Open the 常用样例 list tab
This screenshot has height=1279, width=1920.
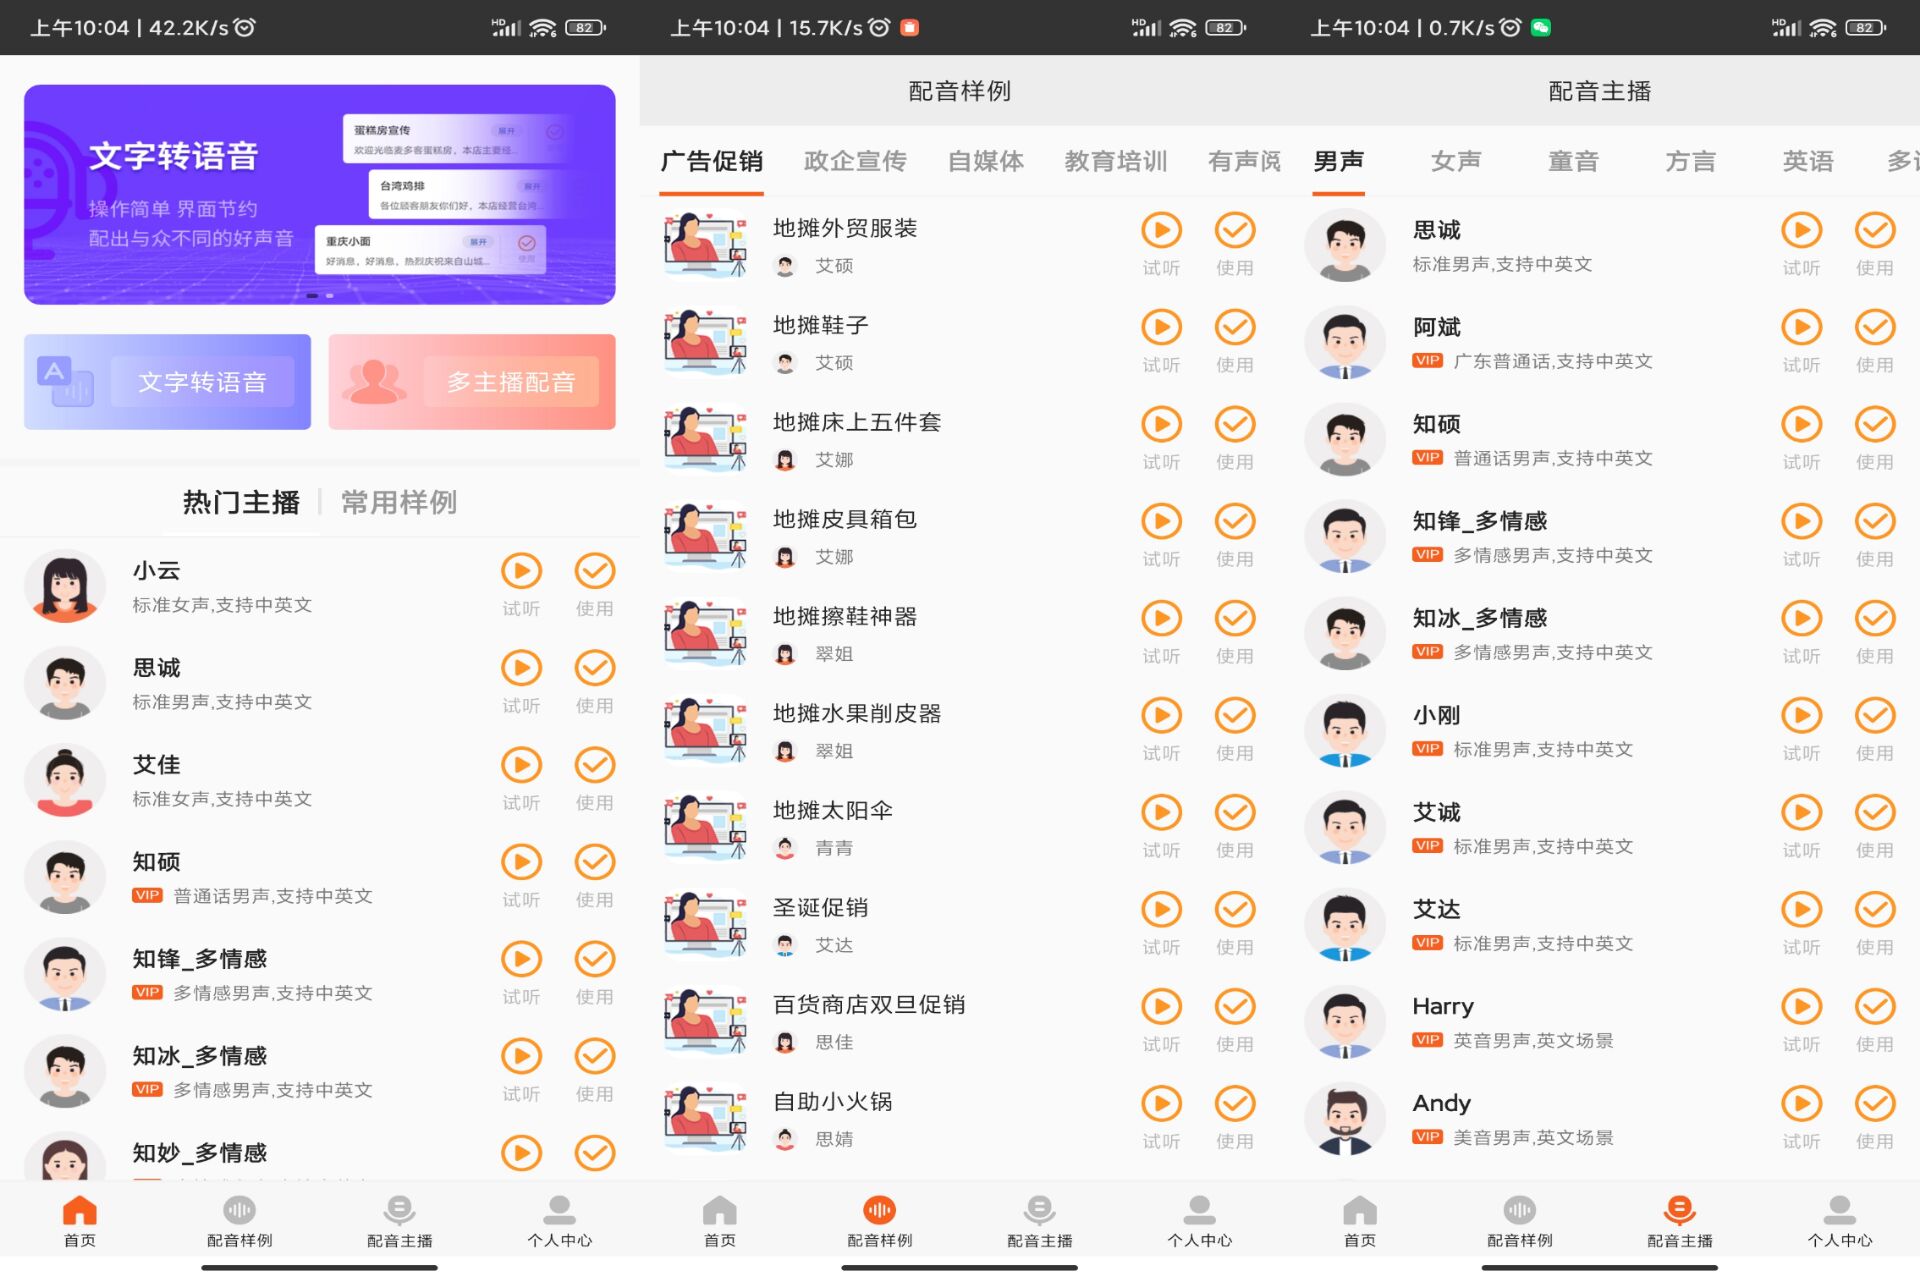(x=398, y=502)
